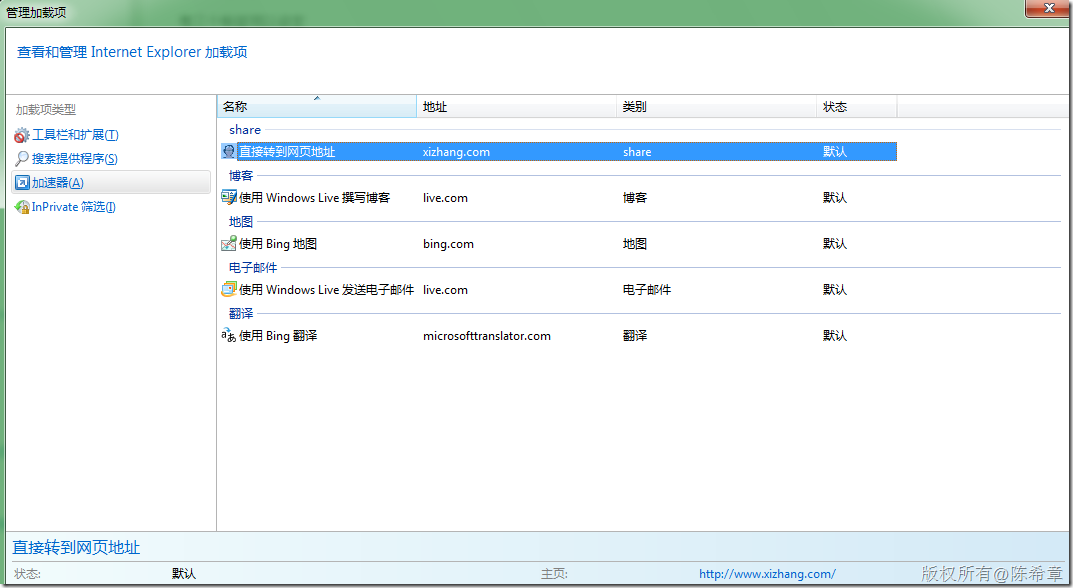Collapse the 地图 group header
The image size is (1073, 588).
pos(241,221)
